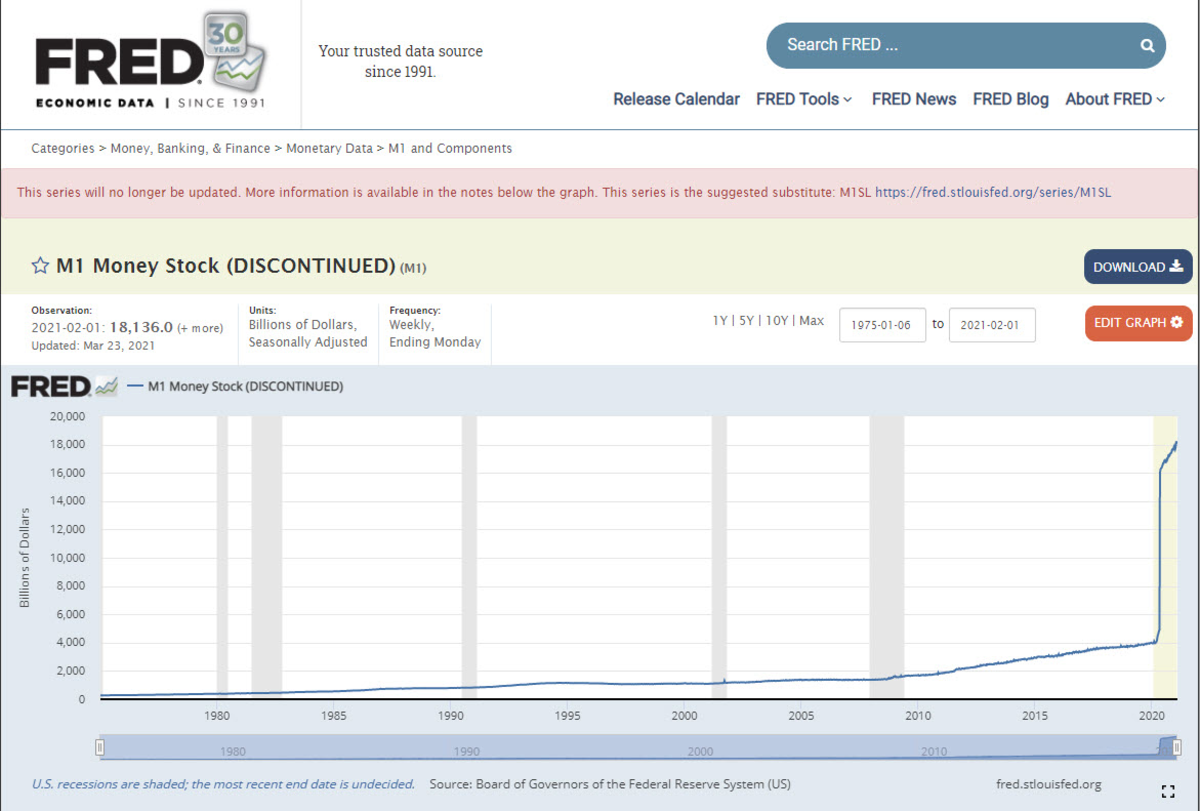The height and width of the screenshot is (811, 1200).
Task: Follow the M1SL series substitute link
Action: point(993,193)
